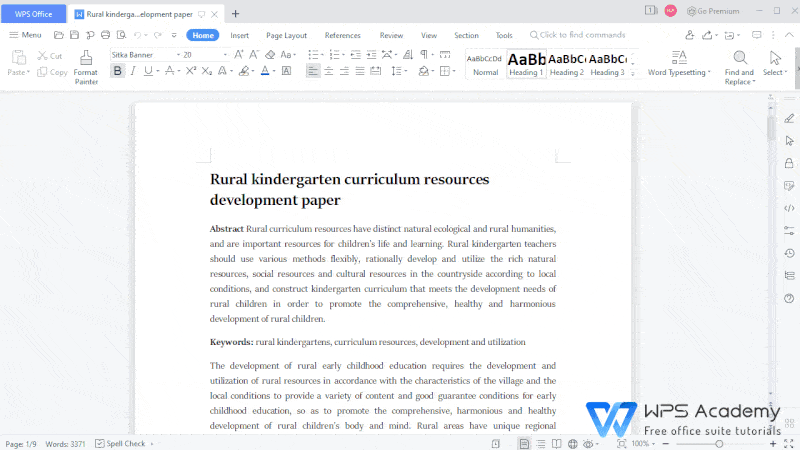Open the font name dropdown

point(179,55)
